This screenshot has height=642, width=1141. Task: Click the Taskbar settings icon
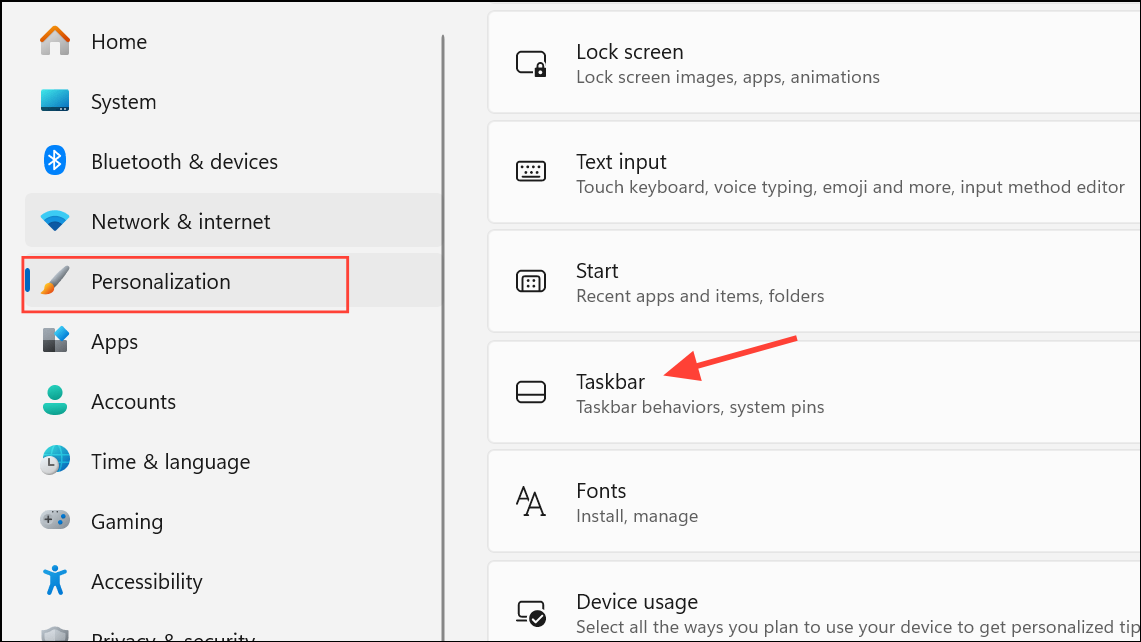click(x=531, y=392)
